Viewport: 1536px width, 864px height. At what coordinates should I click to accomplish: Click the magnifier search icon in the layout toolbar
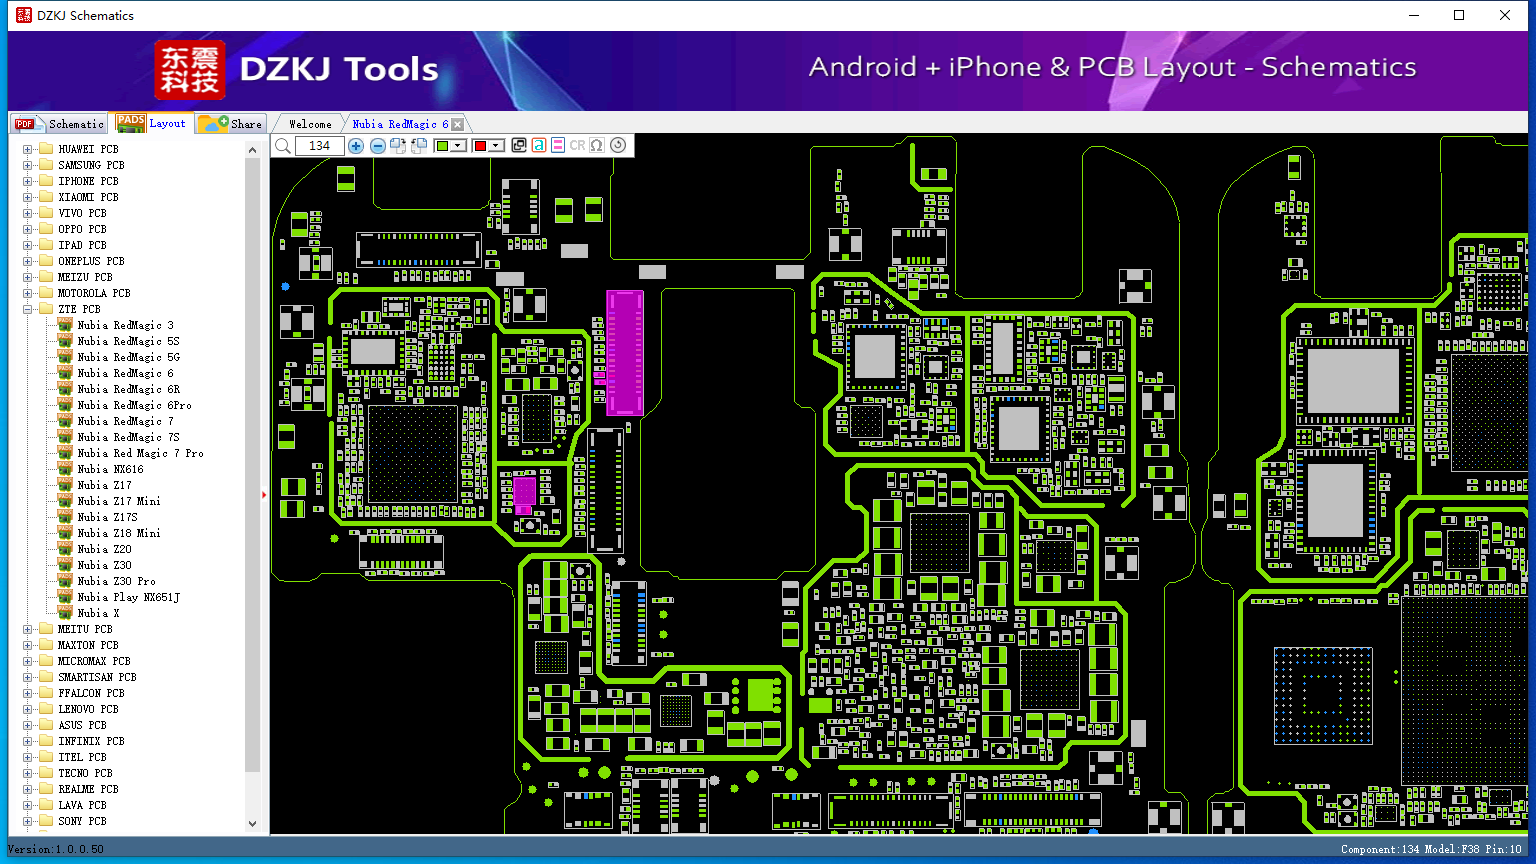pyautogui.click(x=283, y=146)
